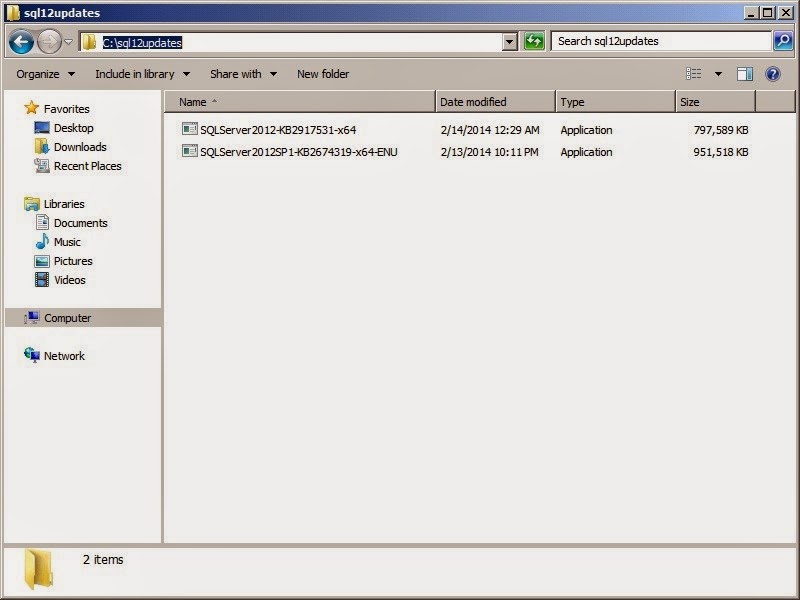
Task: Select Computer in the navigation pane
Action: click(67, 318)
